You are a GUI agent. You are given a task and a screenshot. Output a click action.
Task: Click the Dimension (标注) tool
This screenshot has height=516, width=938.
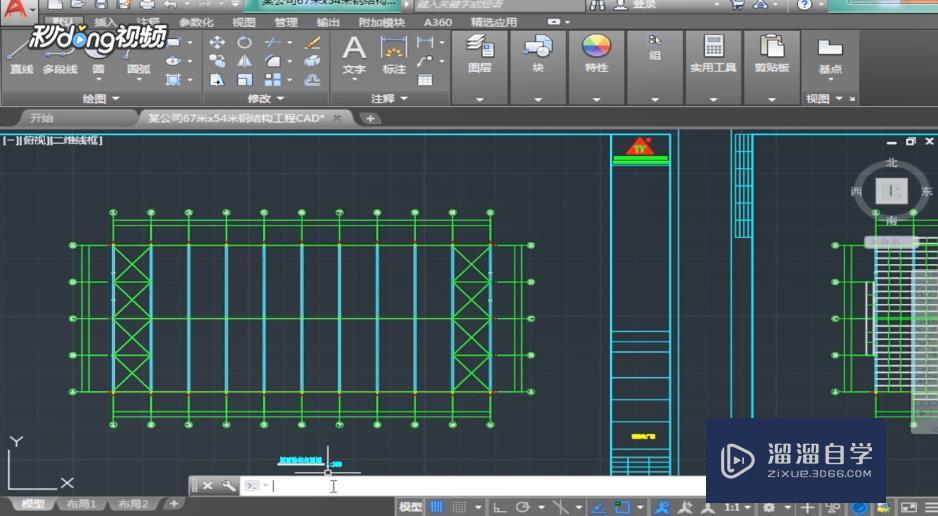point(394,53)
